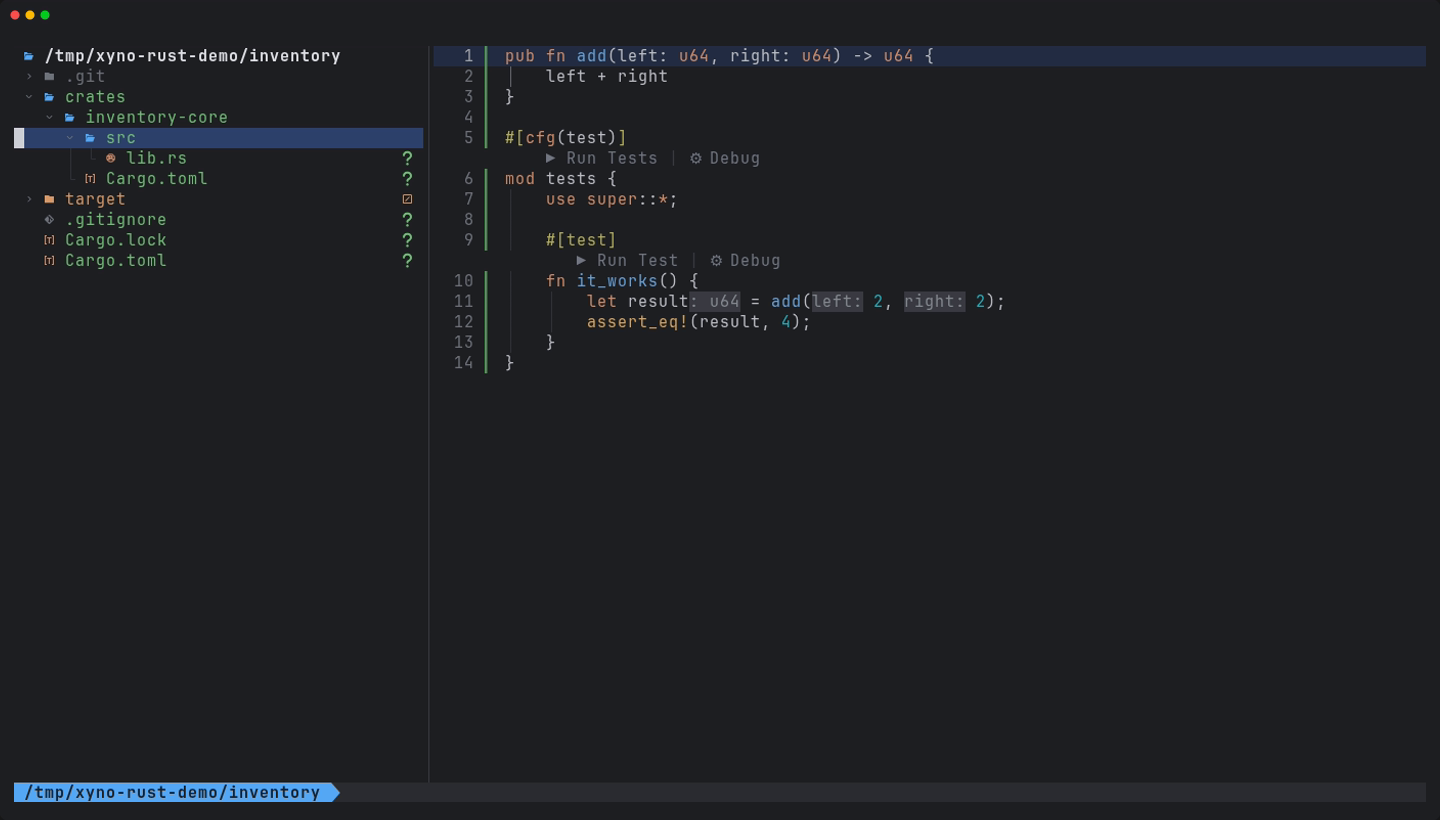The width and height of the screenshot is (1440, 820).
Task: Click the git icon beside .gitignore
Action: pos(49,220)
